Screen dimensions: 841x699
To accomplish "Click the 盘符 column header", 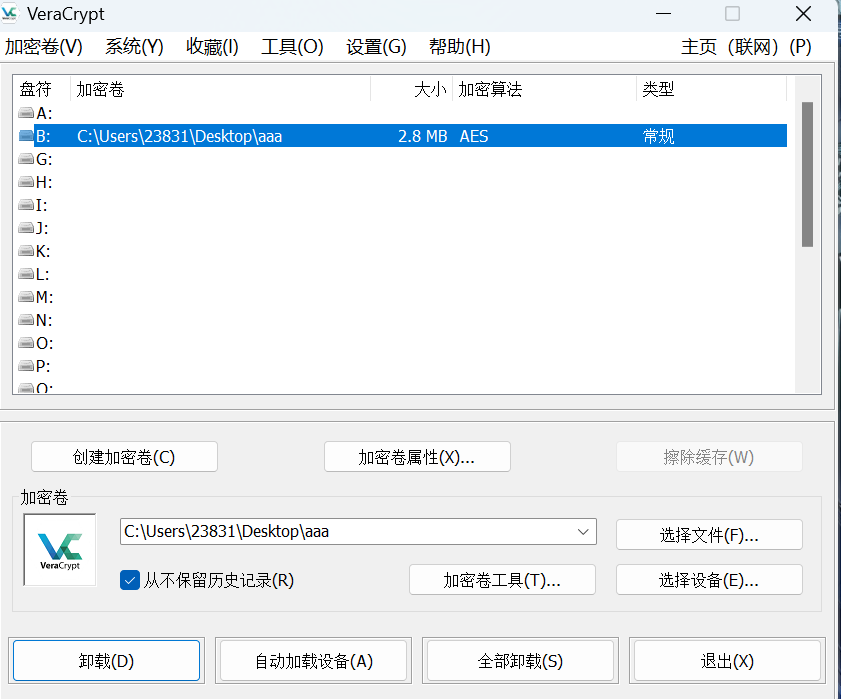I will coord(42,89).
